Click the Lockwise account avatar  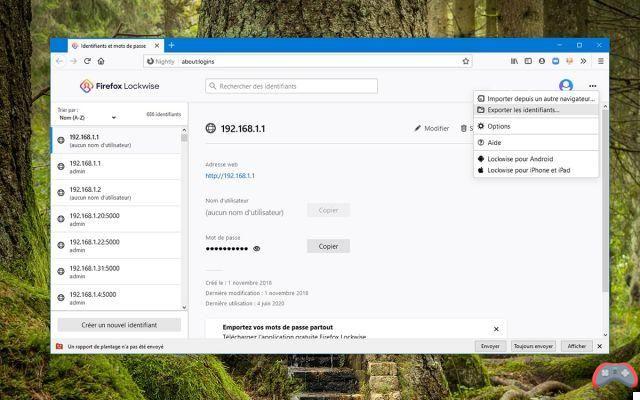[566, 86]
